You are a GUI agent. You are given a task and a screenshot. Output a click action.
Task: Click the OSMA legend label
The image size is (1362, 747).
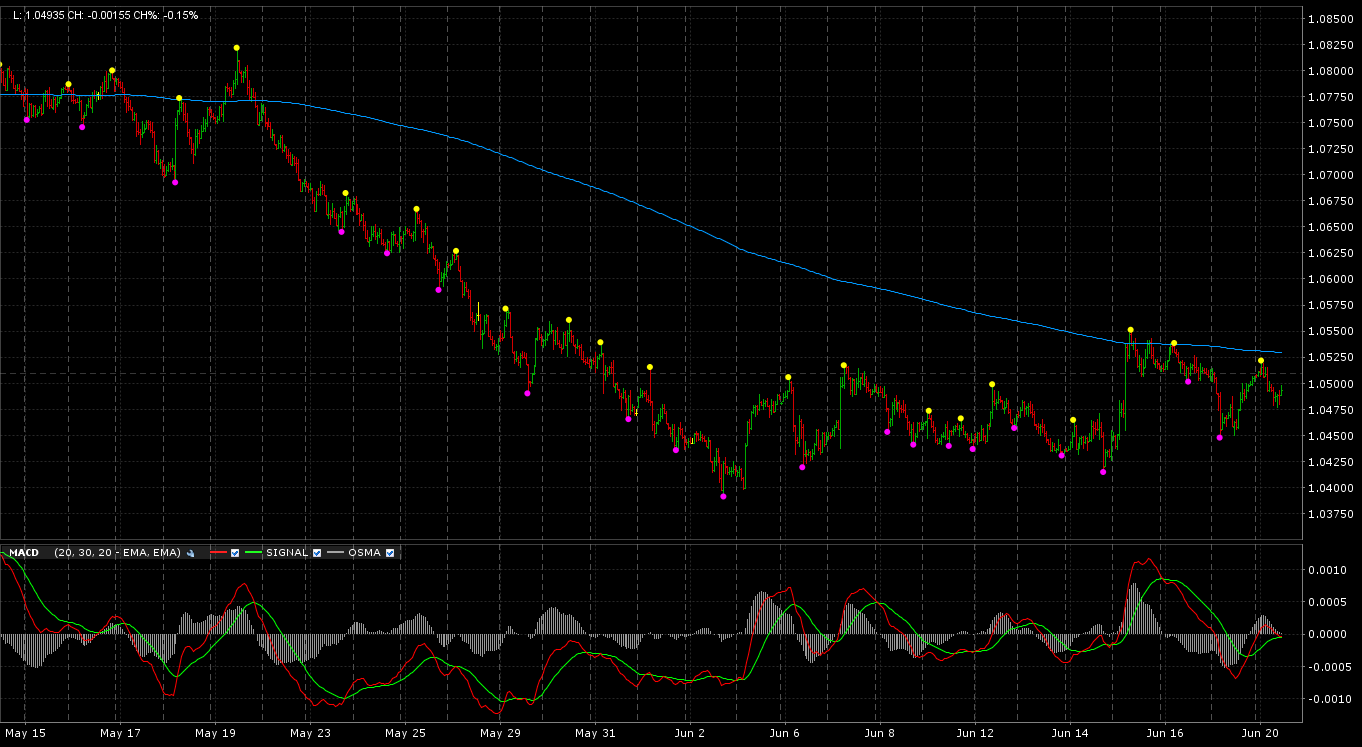click(x=364, y=553)
